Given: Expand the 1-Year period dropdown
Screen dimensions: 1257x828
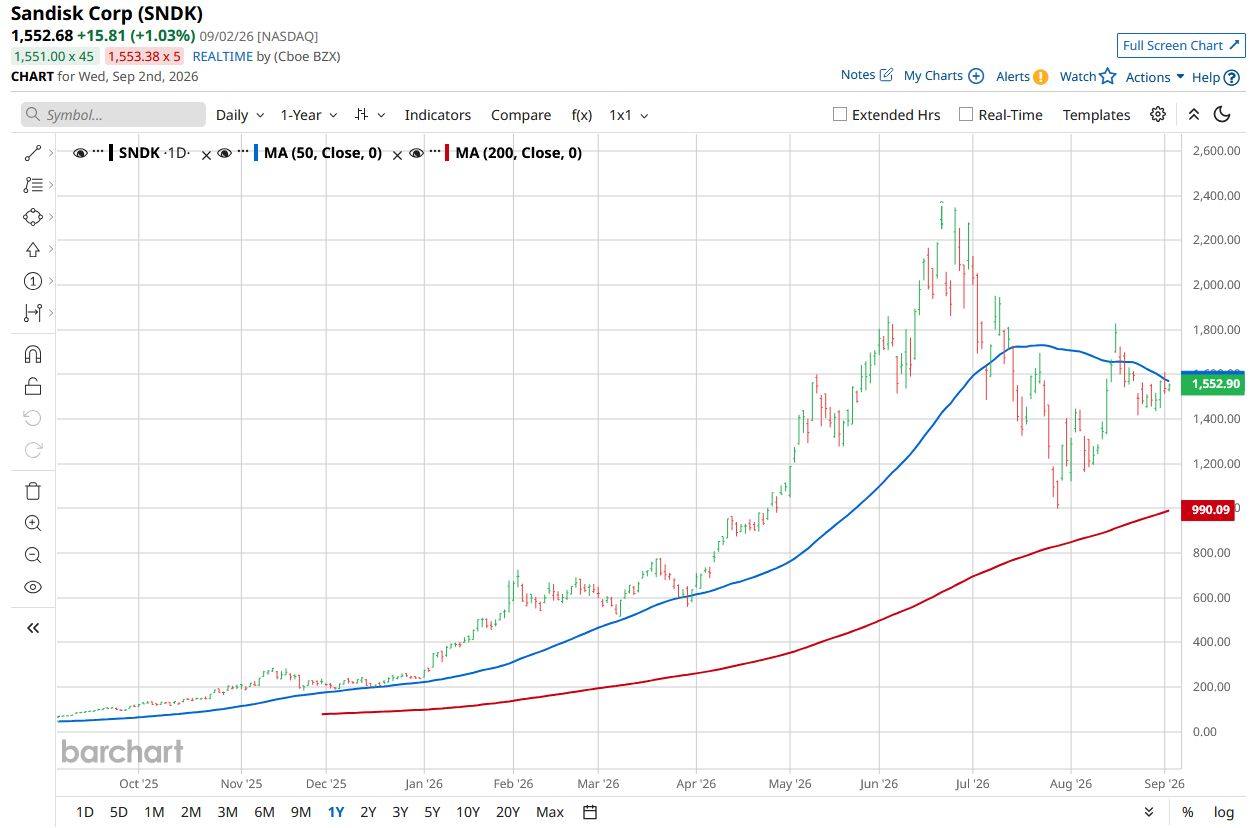Looking at the screenshot, I should (309, 115).
